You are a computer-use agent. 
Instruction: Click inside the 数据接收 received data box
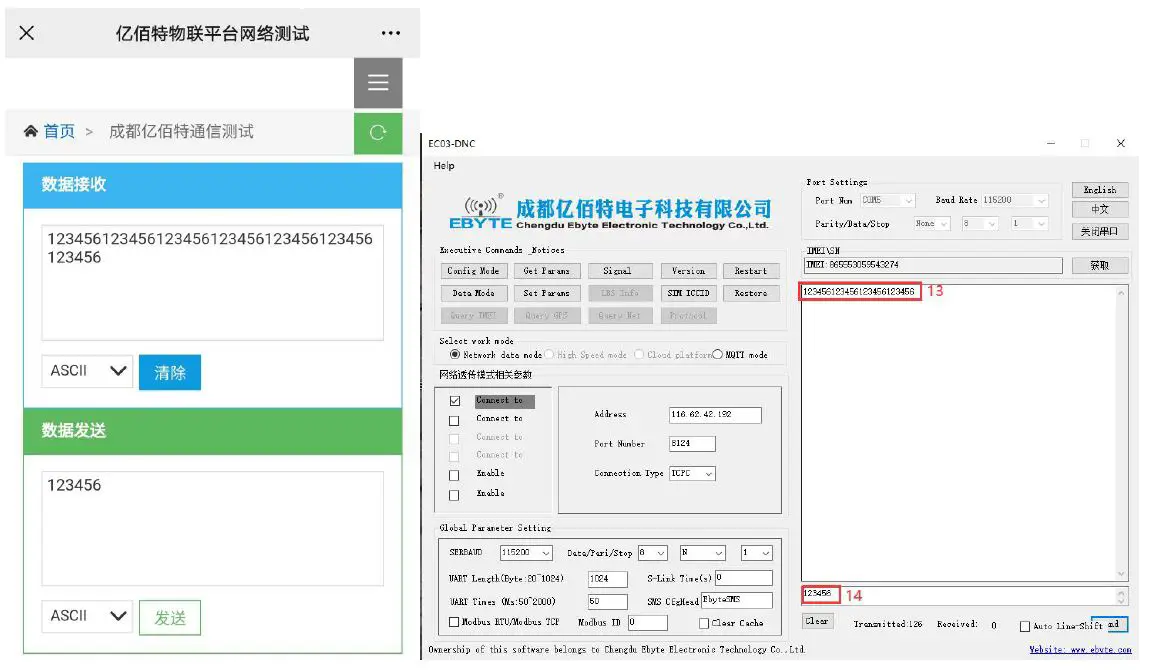click(213, 282)
